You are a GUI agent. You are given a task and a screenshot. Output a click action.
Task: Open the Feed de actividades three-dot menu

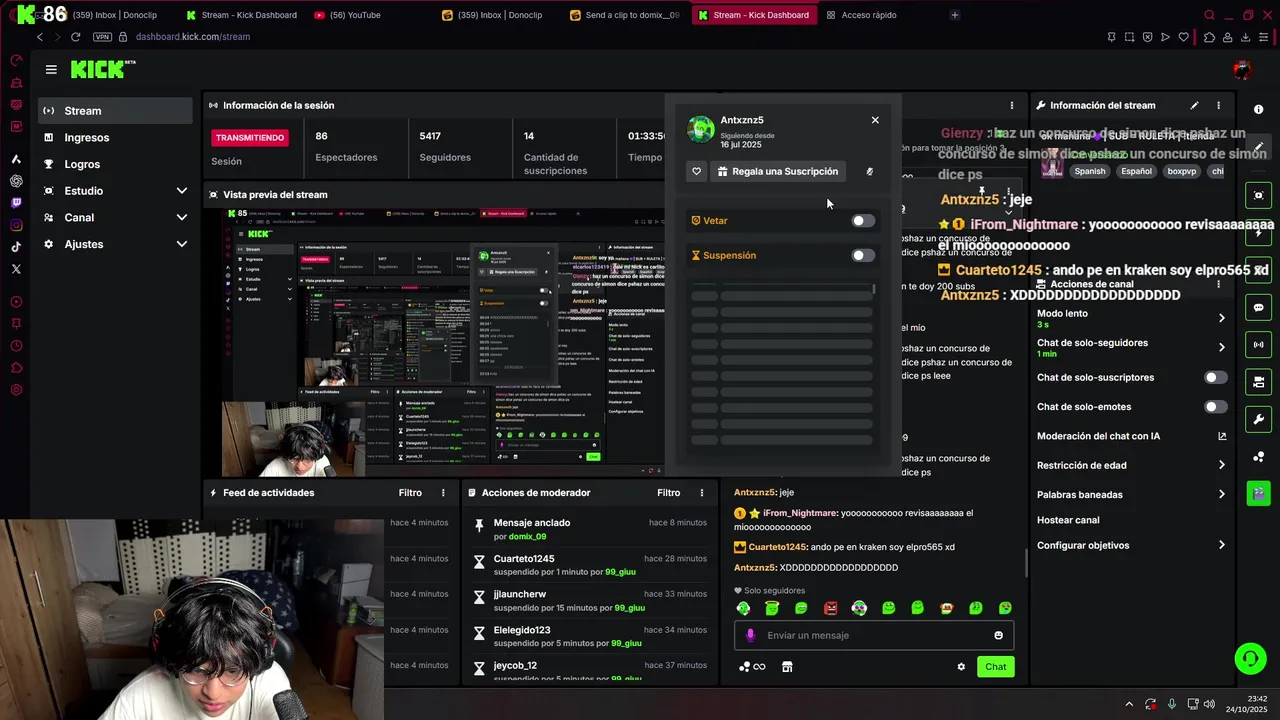tap(443, 493)
